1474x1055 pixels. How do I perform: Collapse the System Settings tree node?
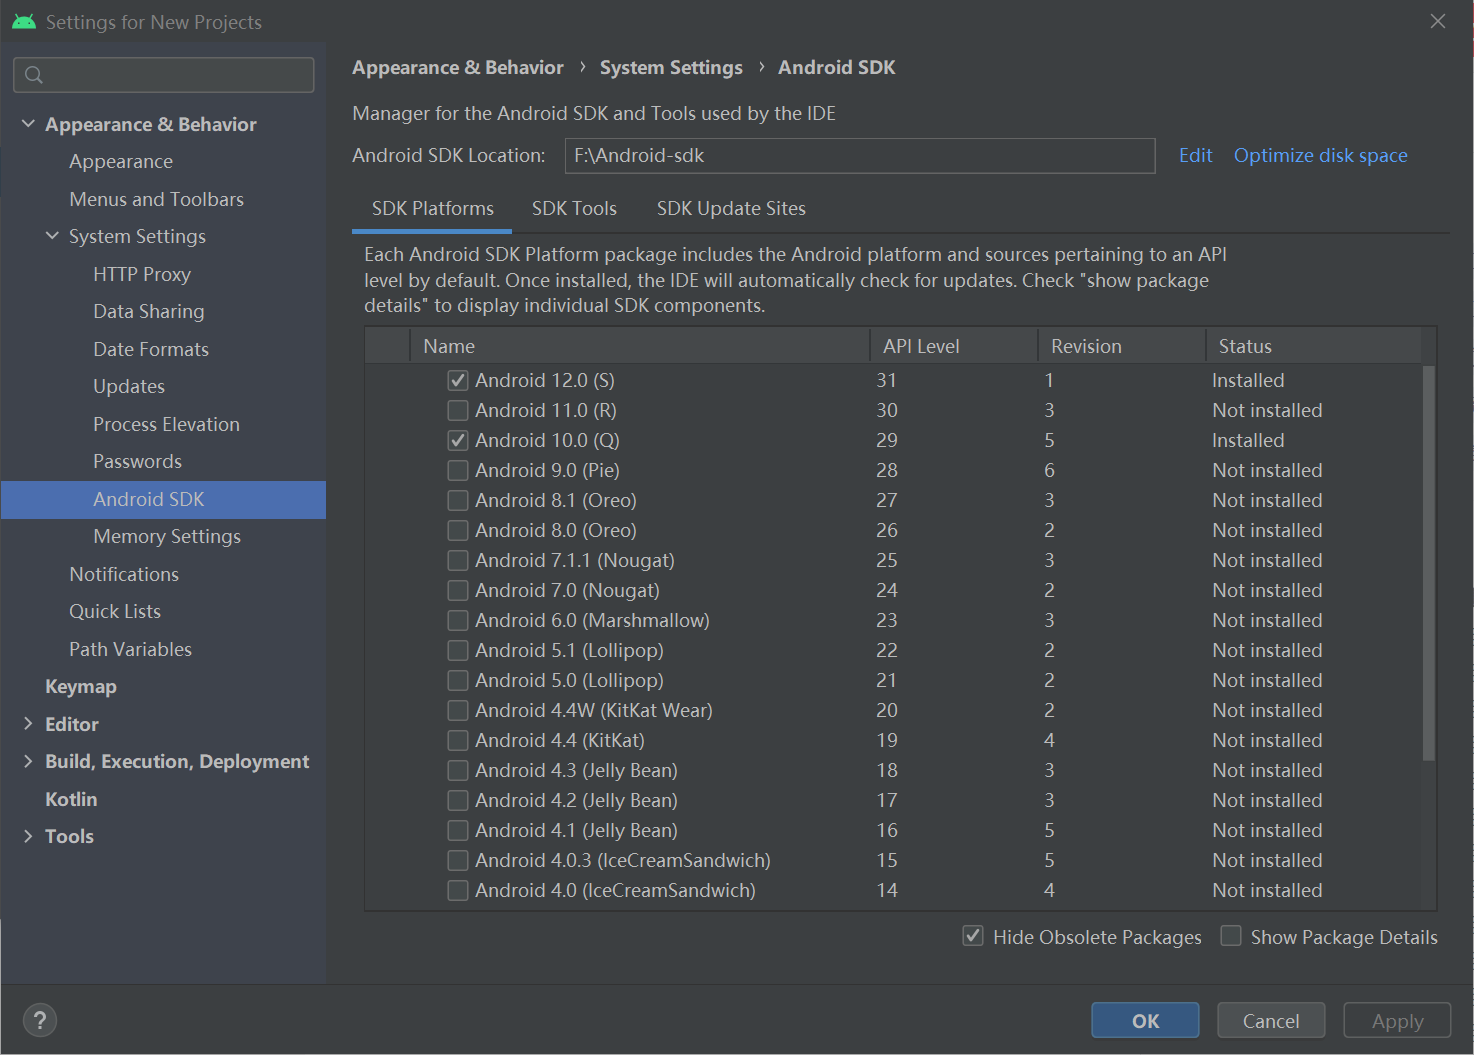52,236
